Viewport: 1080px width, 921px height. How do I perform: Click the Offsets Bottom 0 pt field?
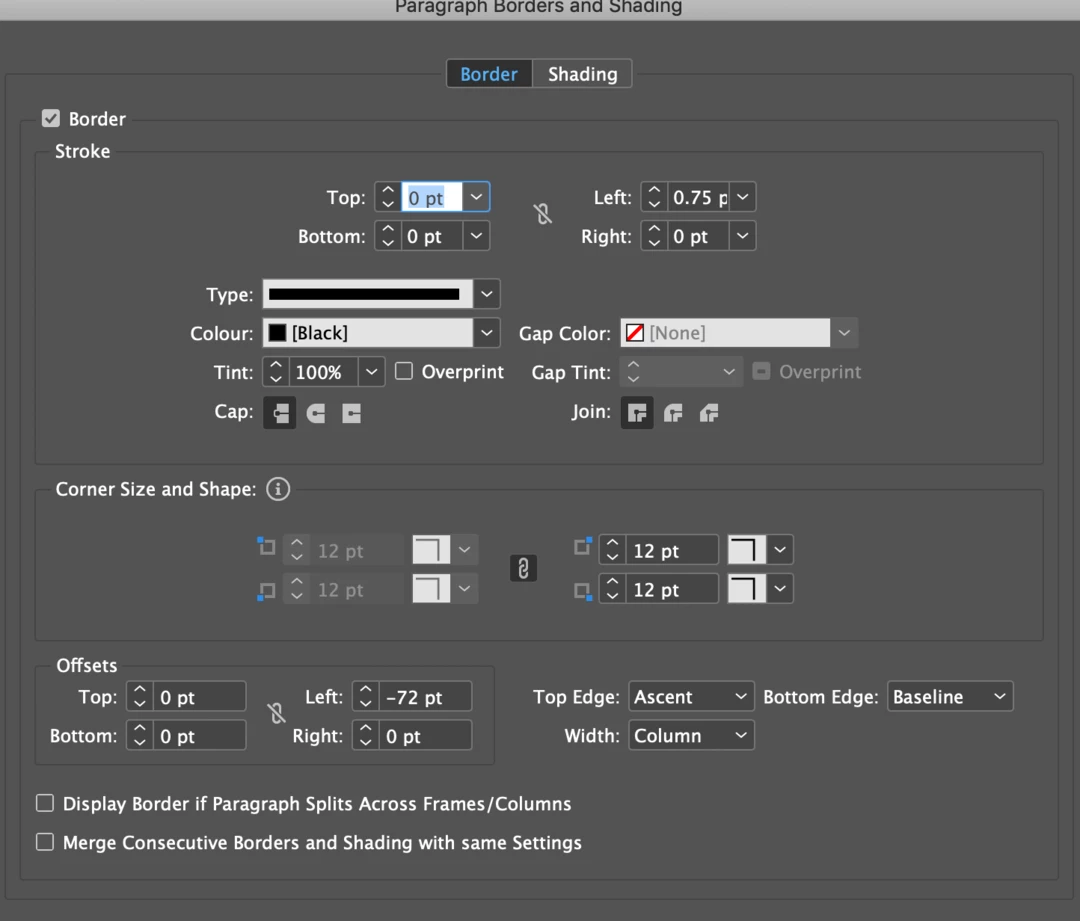pos(199,736)
